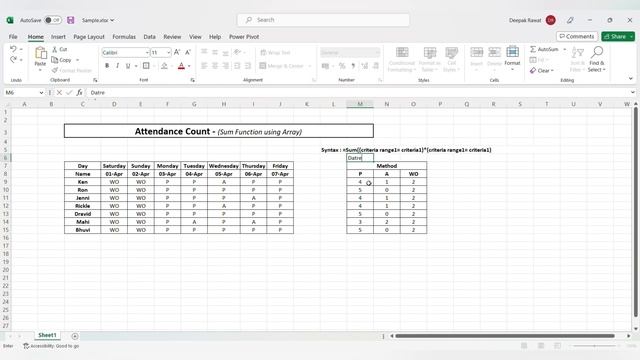Click the Save icon in title bar

[x=71, y=20]
